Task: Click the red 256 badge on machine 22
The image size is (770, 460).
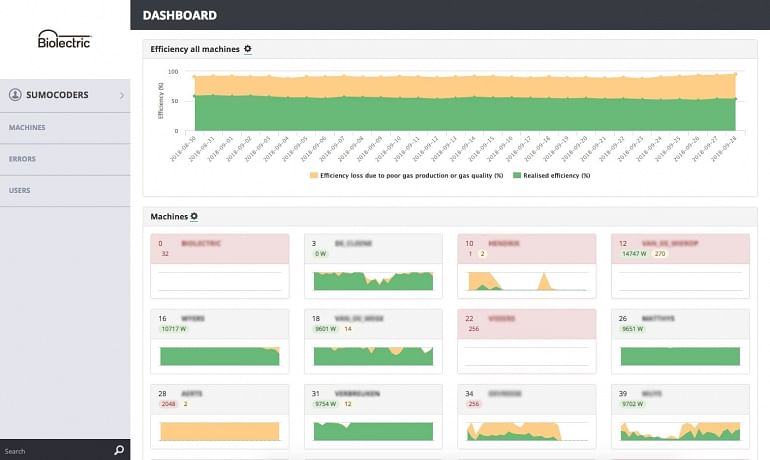Action: 473,329
